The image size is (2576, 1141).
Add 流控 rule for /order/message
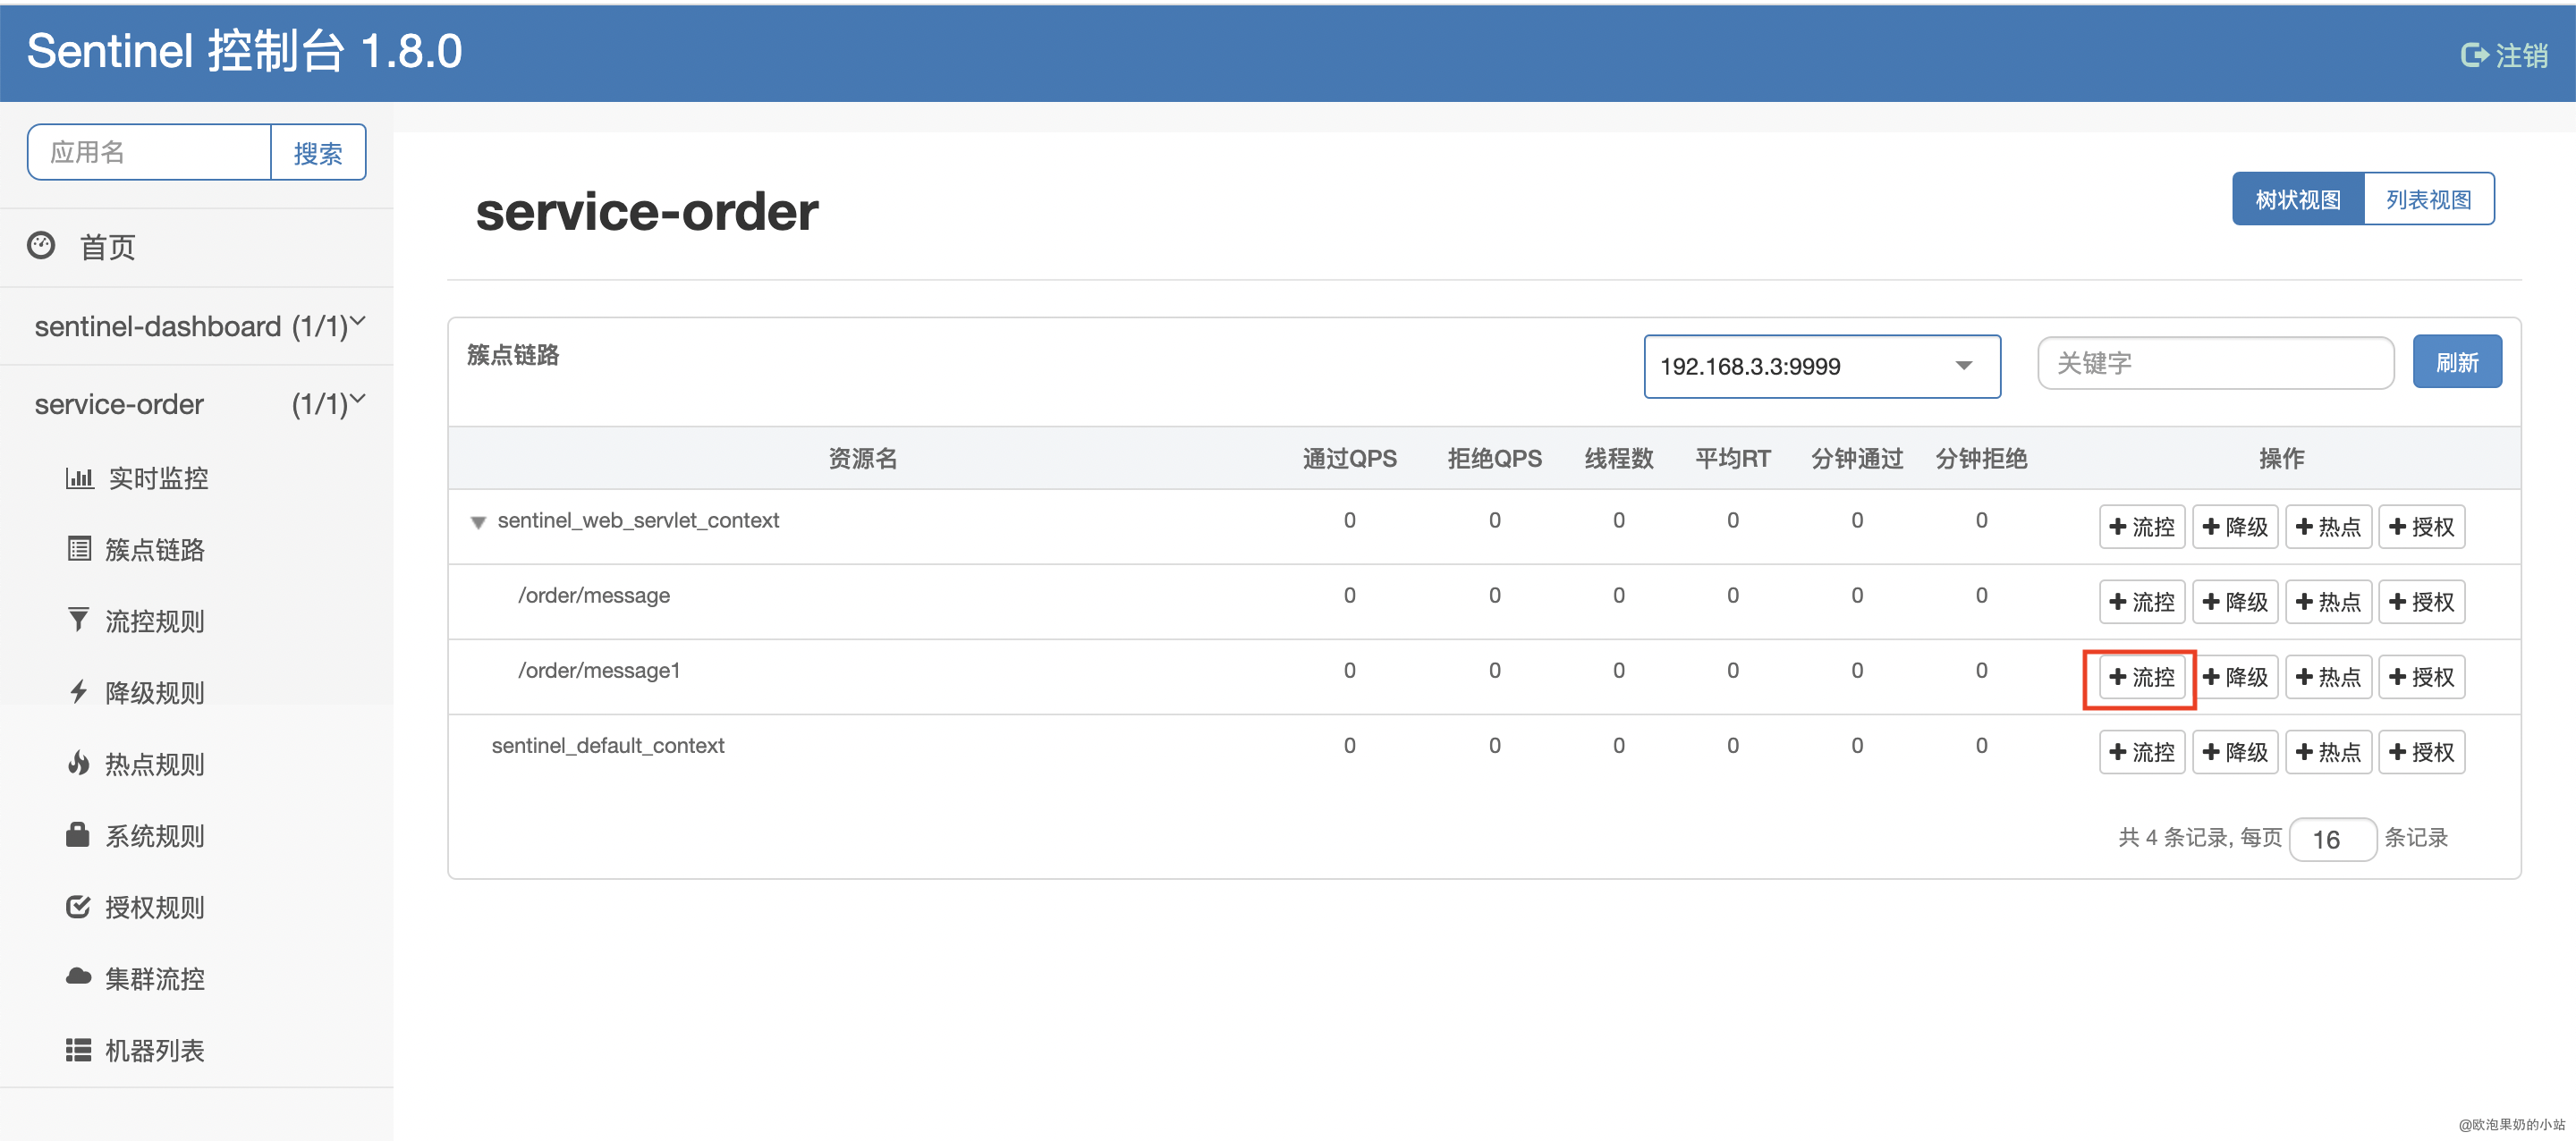[x=2142, y=602]
